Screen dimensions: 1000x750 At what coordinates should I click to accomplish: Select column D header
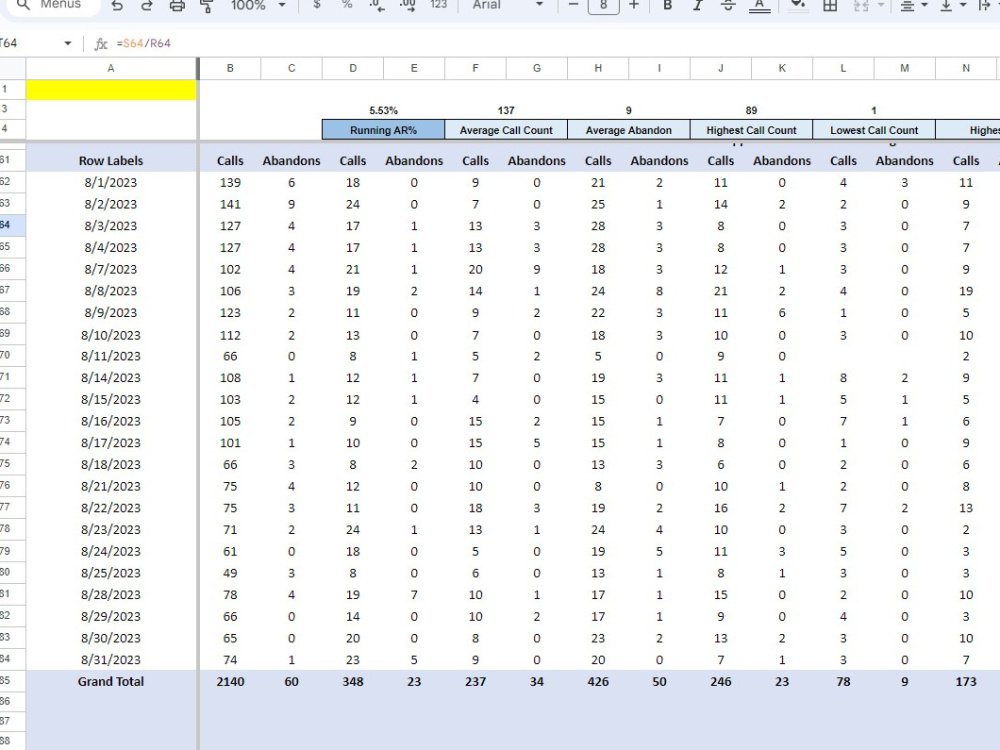(x=353, y=68)
